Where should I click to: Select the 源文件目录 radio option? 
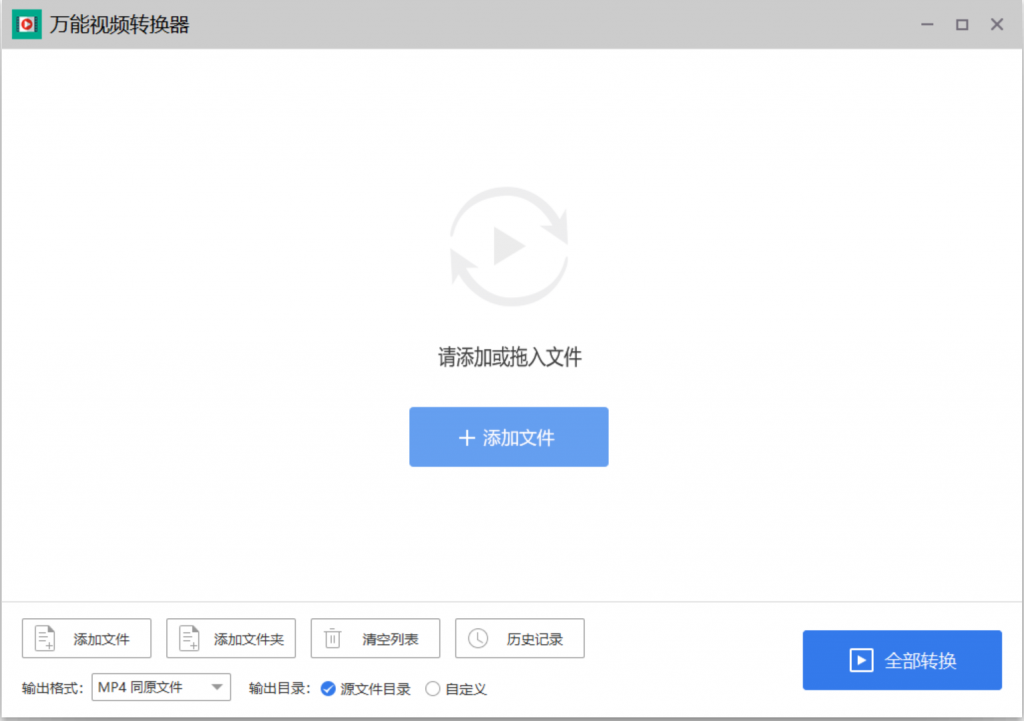coord(365,689)
